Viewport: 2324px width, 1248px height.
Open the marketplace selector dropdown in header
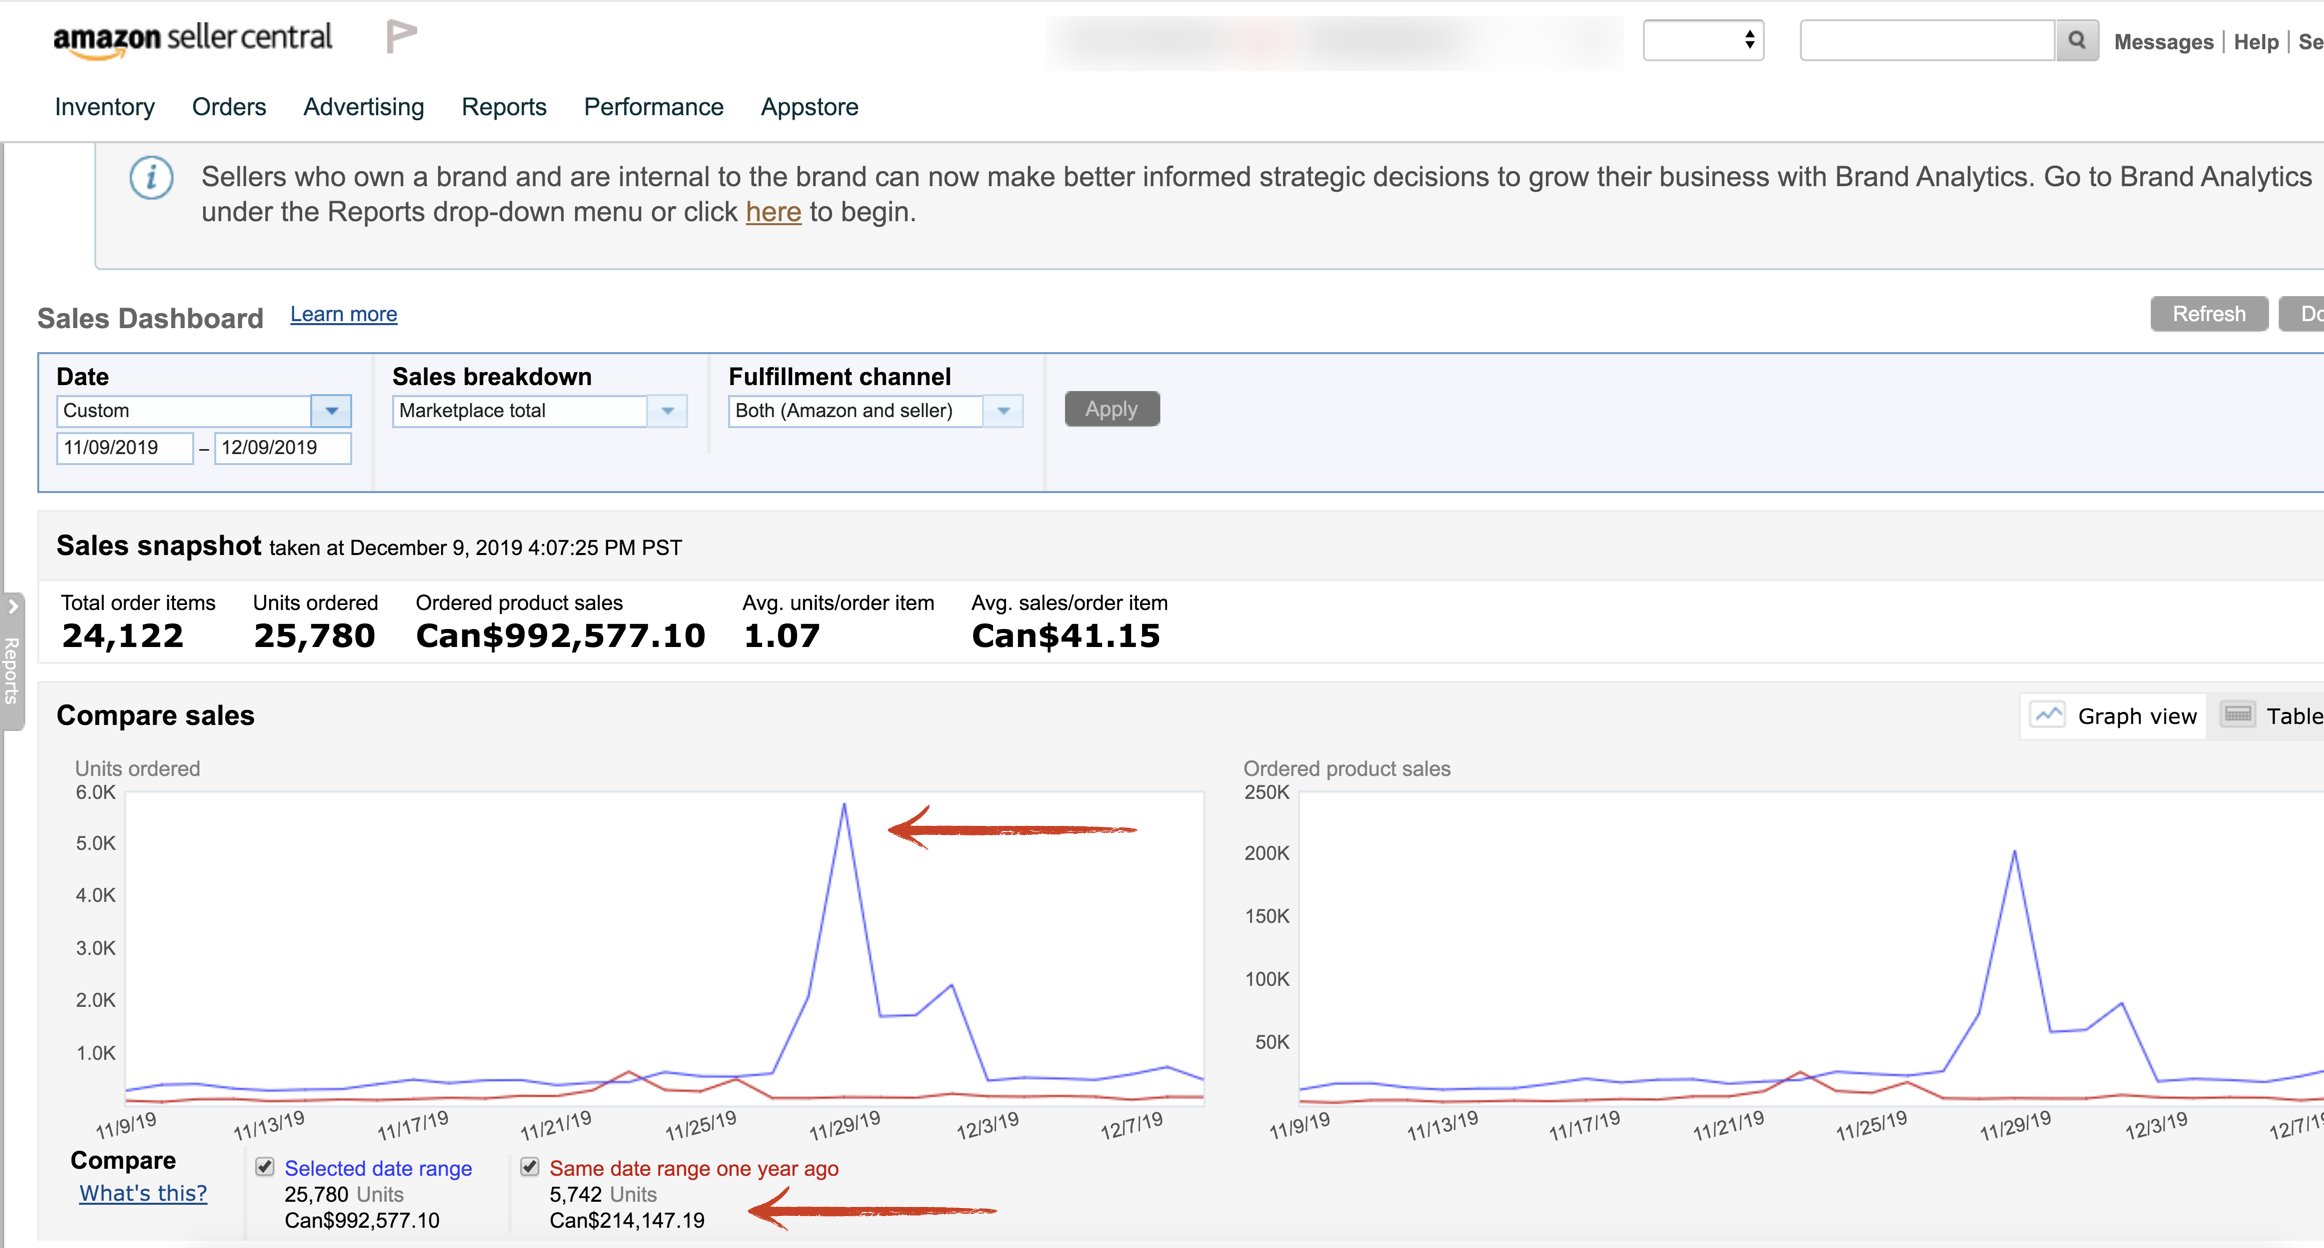click(x=1703, y=40)
